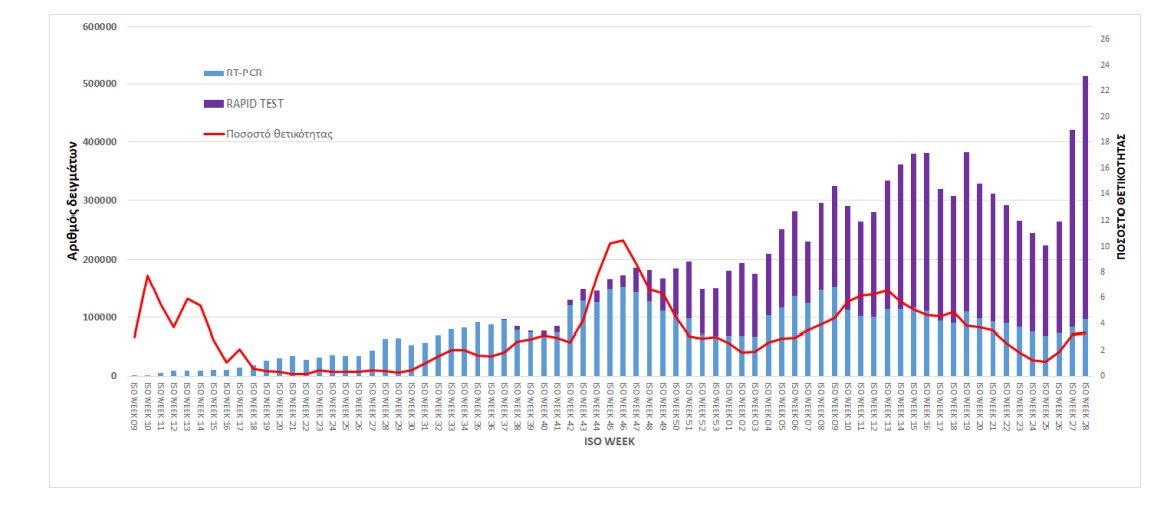Screen dimensions: 1157x522
Task: Click the tallest purple bar at chart's far right
Action: click(1085, 200)
